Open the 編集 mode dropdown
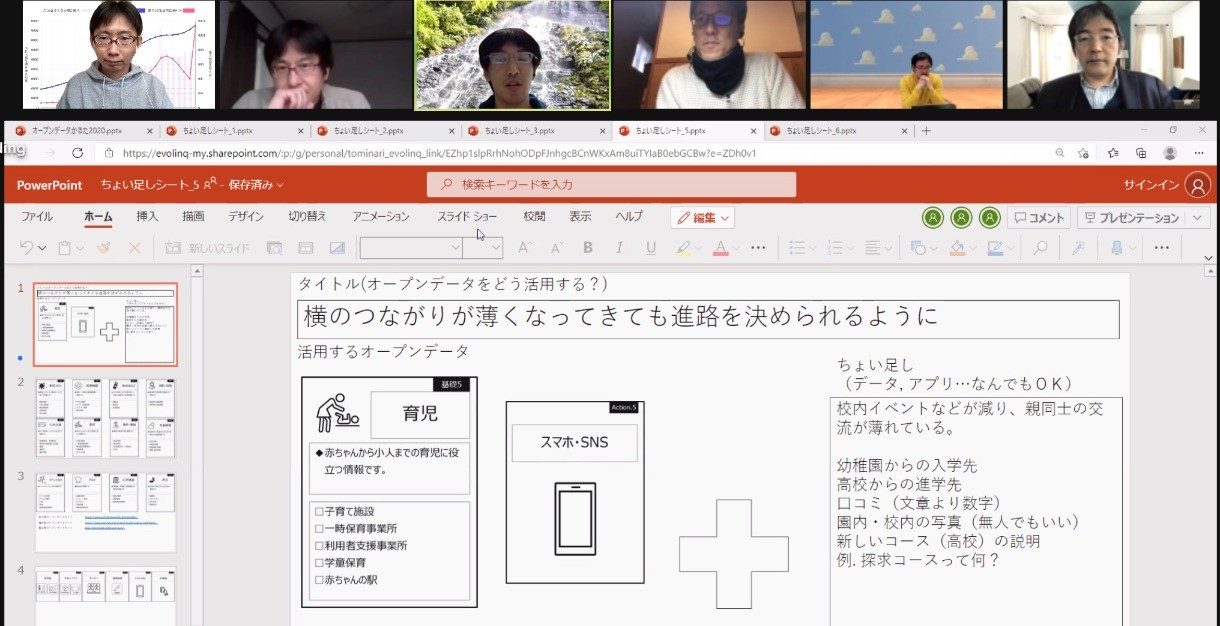This screenshot has width=1220, height=626. coord(703,217)
